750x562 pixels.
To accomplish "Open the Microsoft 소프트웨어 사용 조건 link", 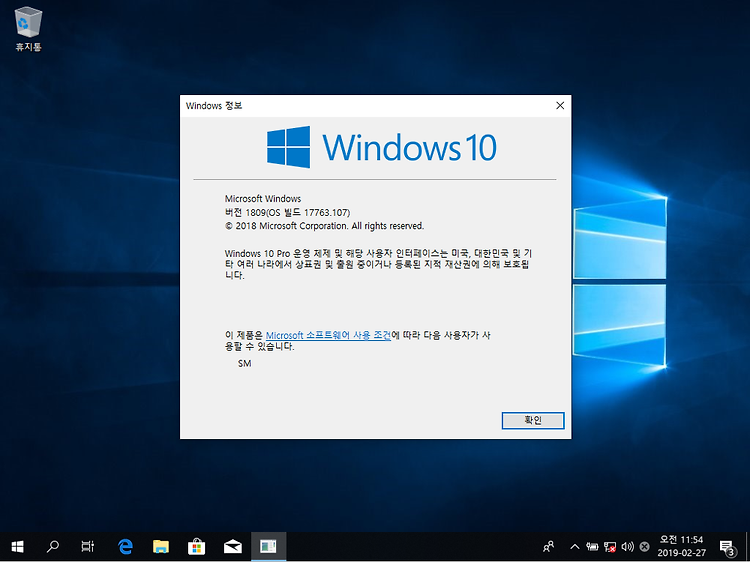I will click(x=328, y=335).
